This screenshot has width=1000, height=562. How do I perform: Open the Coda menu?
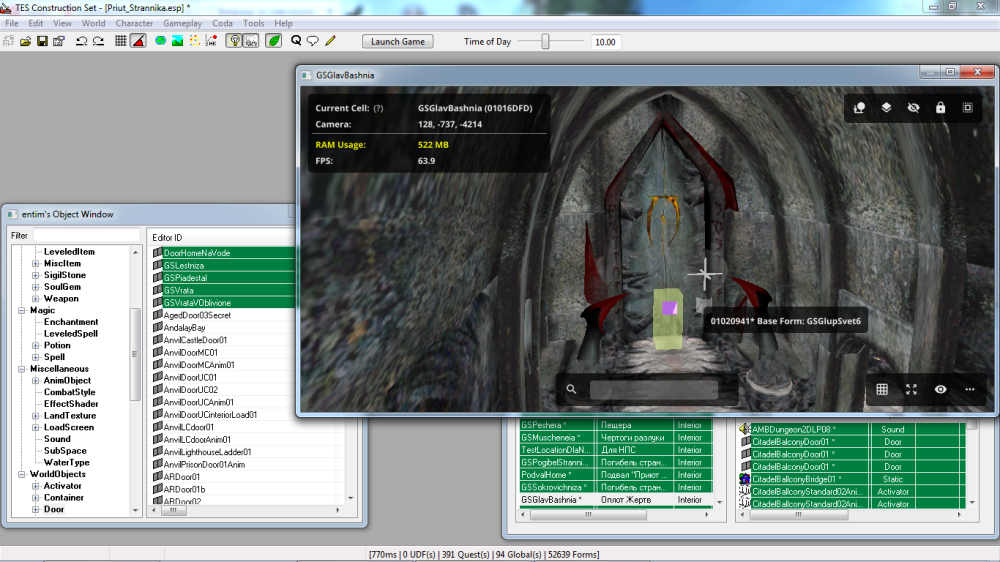point(222,23)
